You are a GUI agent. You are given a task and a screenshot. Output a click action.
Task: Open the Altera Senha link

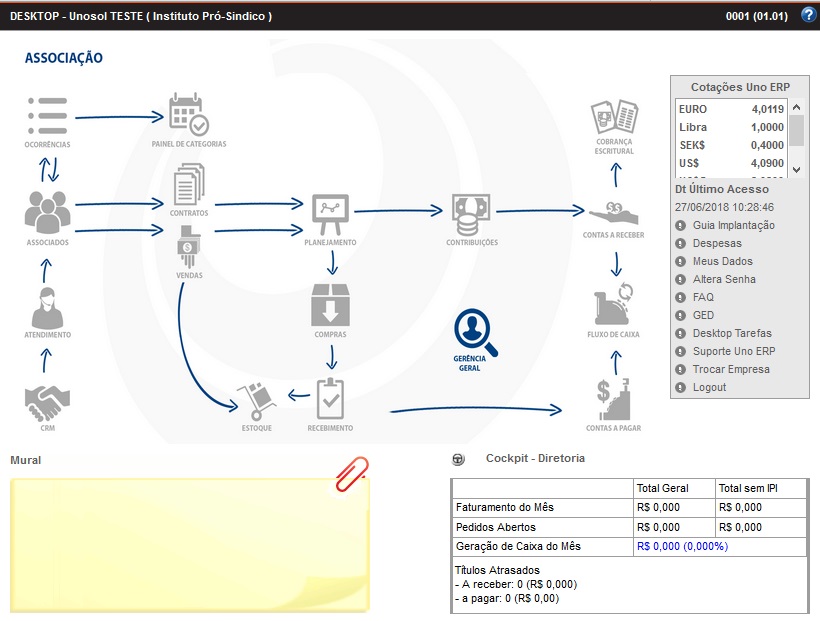(x=724, y=279)
